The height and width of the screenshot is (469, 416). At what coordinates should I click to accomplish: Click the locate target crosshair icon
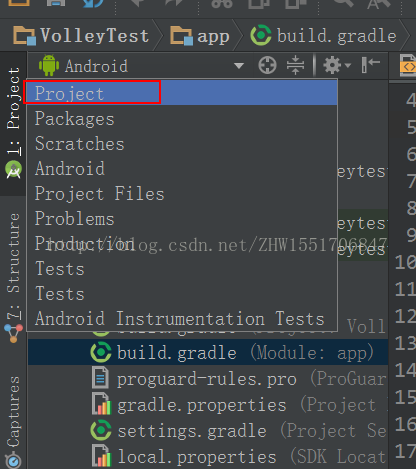click(267, 65)
